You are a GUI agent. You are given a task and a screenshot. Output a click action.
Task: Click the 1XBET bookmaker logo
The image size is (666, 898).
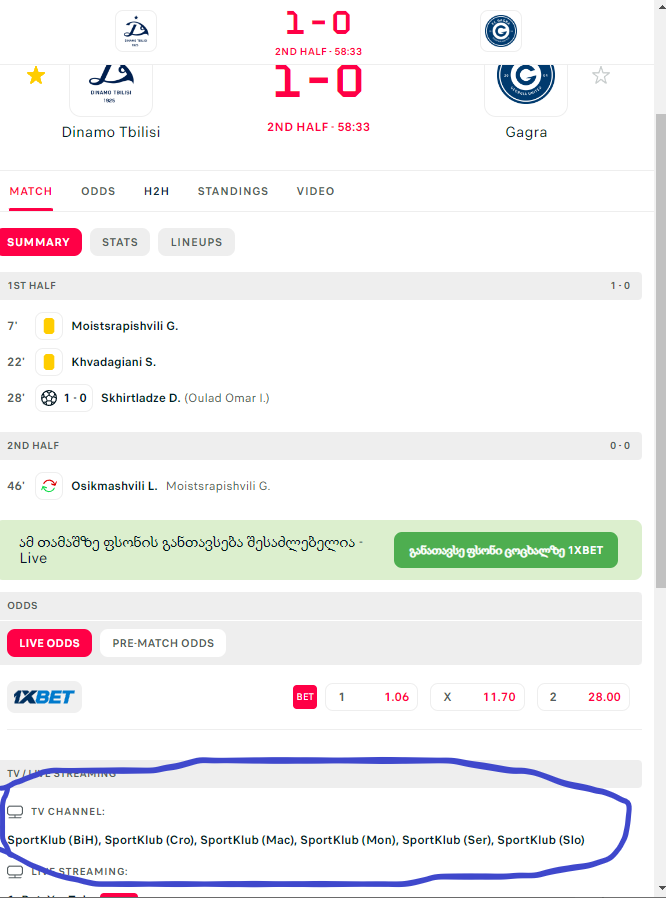44,697
